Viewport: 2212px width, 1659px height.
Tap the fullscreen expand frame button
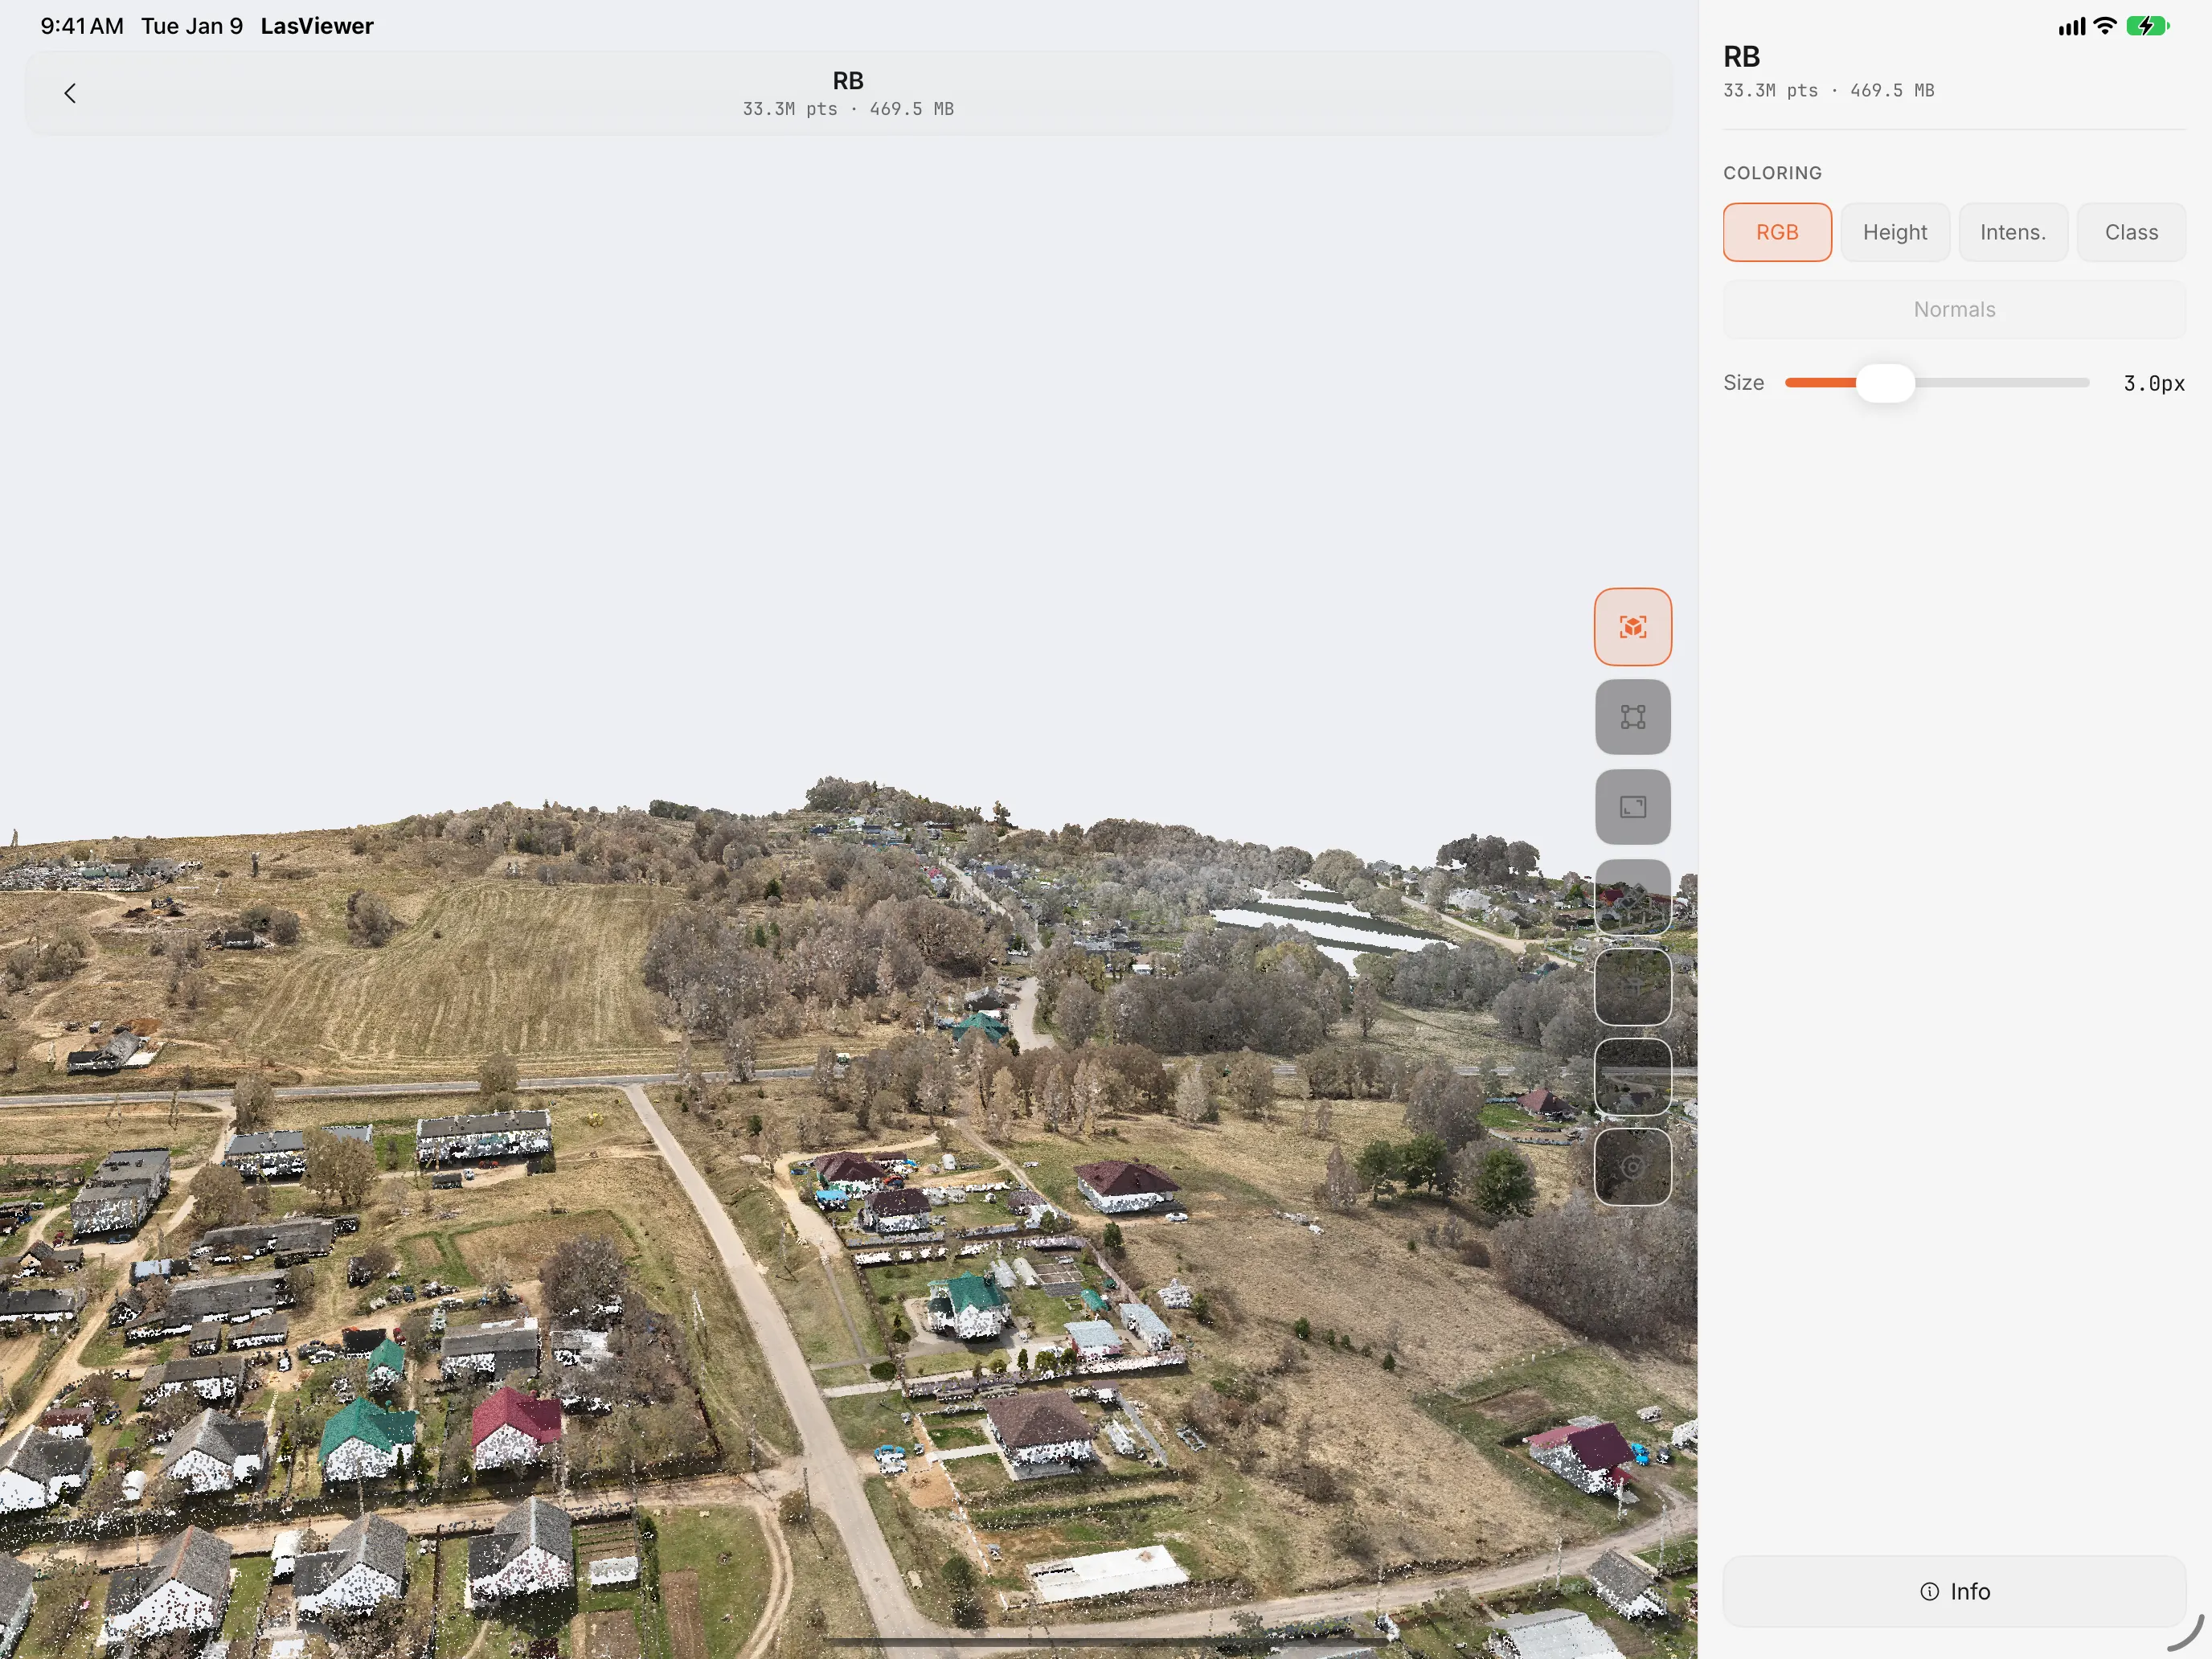point(1632,807)
